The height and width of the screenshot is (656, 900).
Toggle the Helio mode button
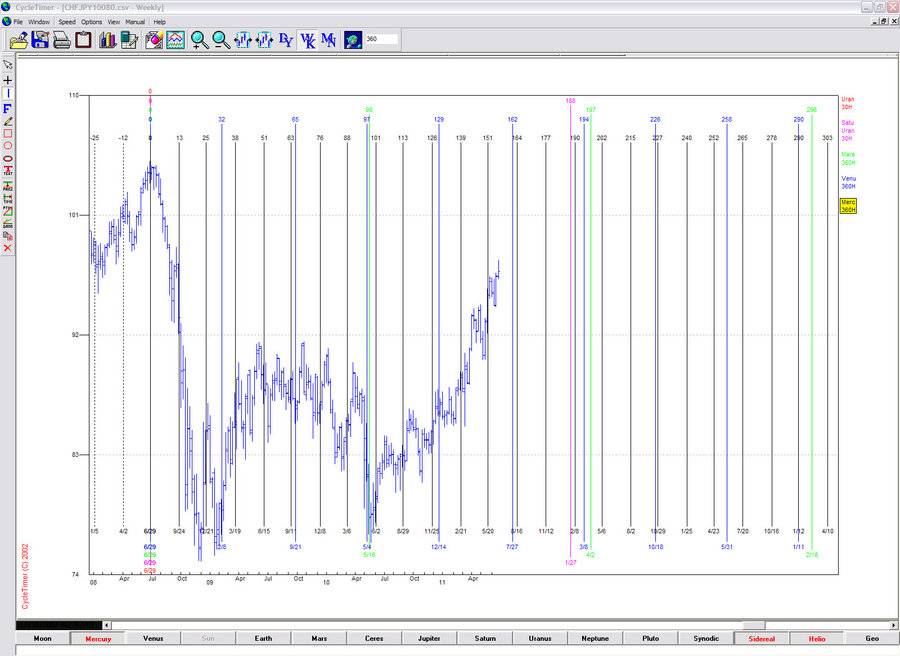click(816, 637)
